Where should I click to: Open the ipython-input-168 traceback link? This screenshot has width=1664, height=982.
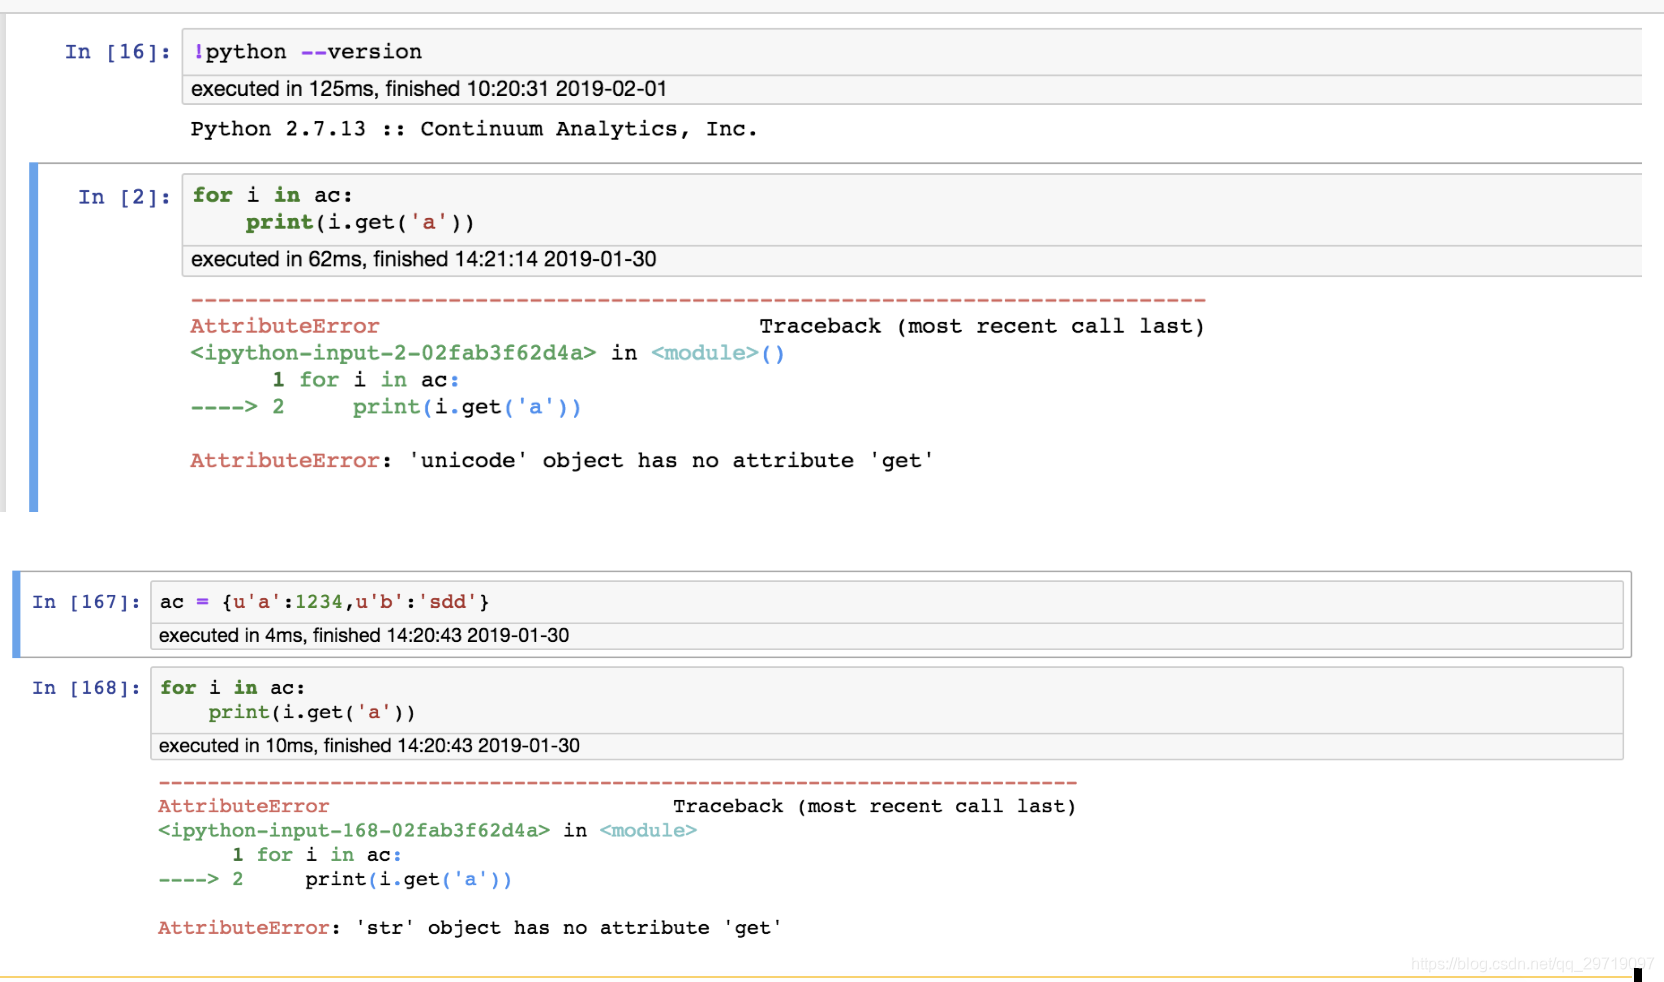tap(355, 830)
